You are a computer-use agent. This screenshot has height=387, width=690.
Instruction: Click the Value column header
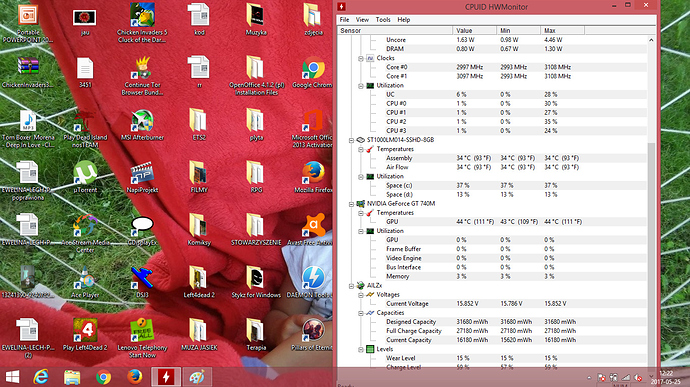pos(474,30)
